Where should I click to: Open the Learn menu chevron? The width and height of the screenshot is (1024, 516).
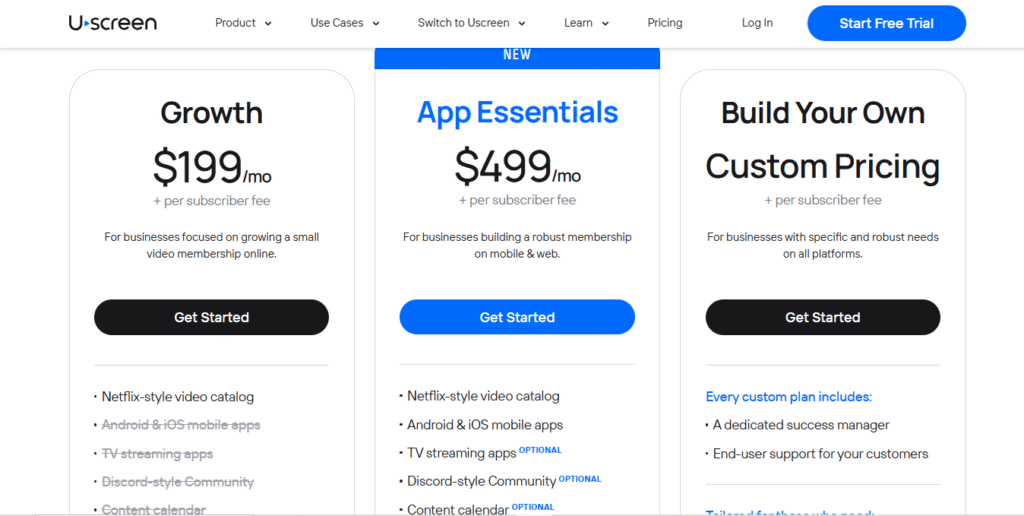[x=605, y=24]
